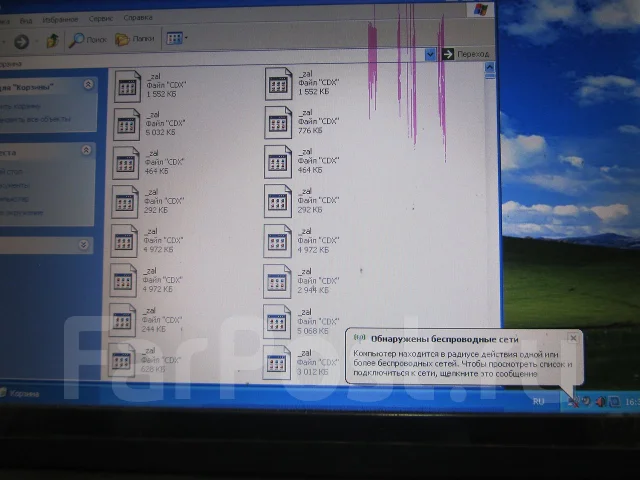Click the empty recycle bin link
Image resolution: width=640 pixels, height=480 pixels.
20,107
